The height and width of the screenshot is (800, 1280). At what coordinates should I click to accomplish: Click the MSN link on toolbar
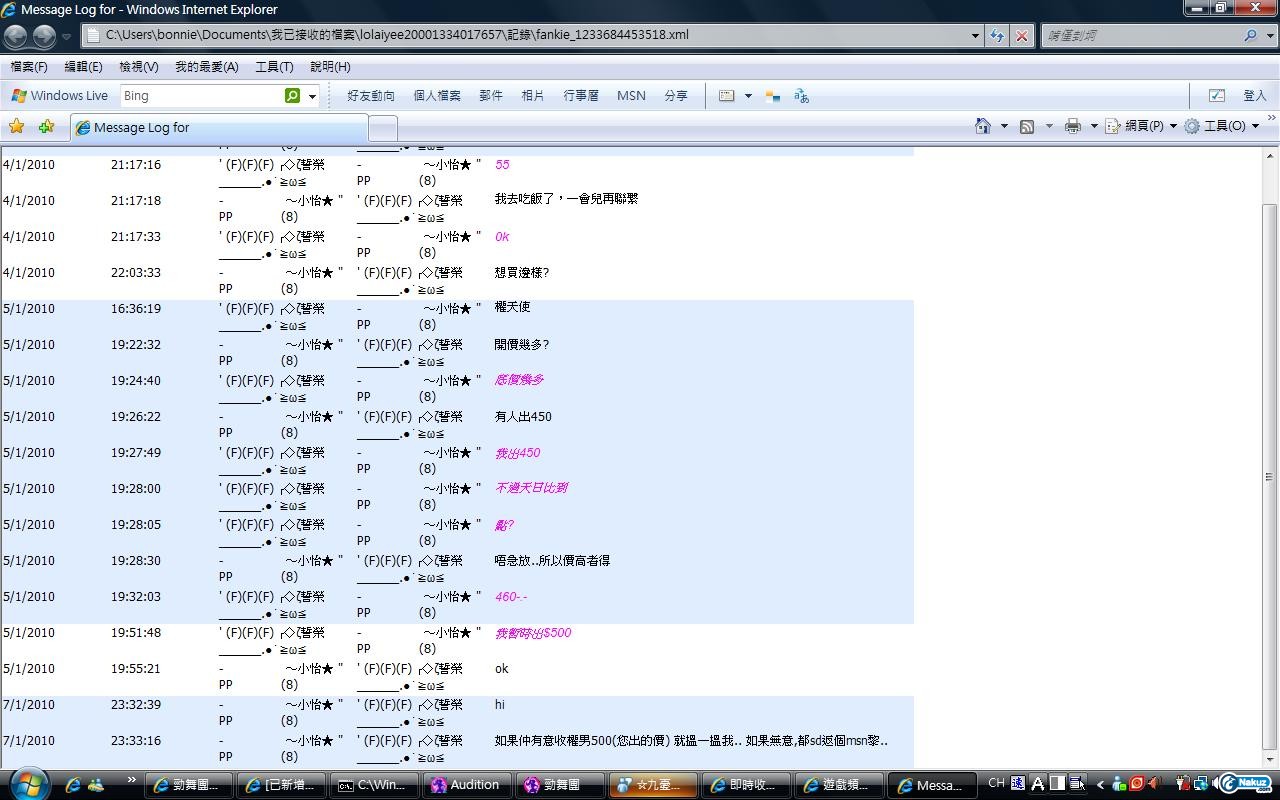[x=631, y=96]
